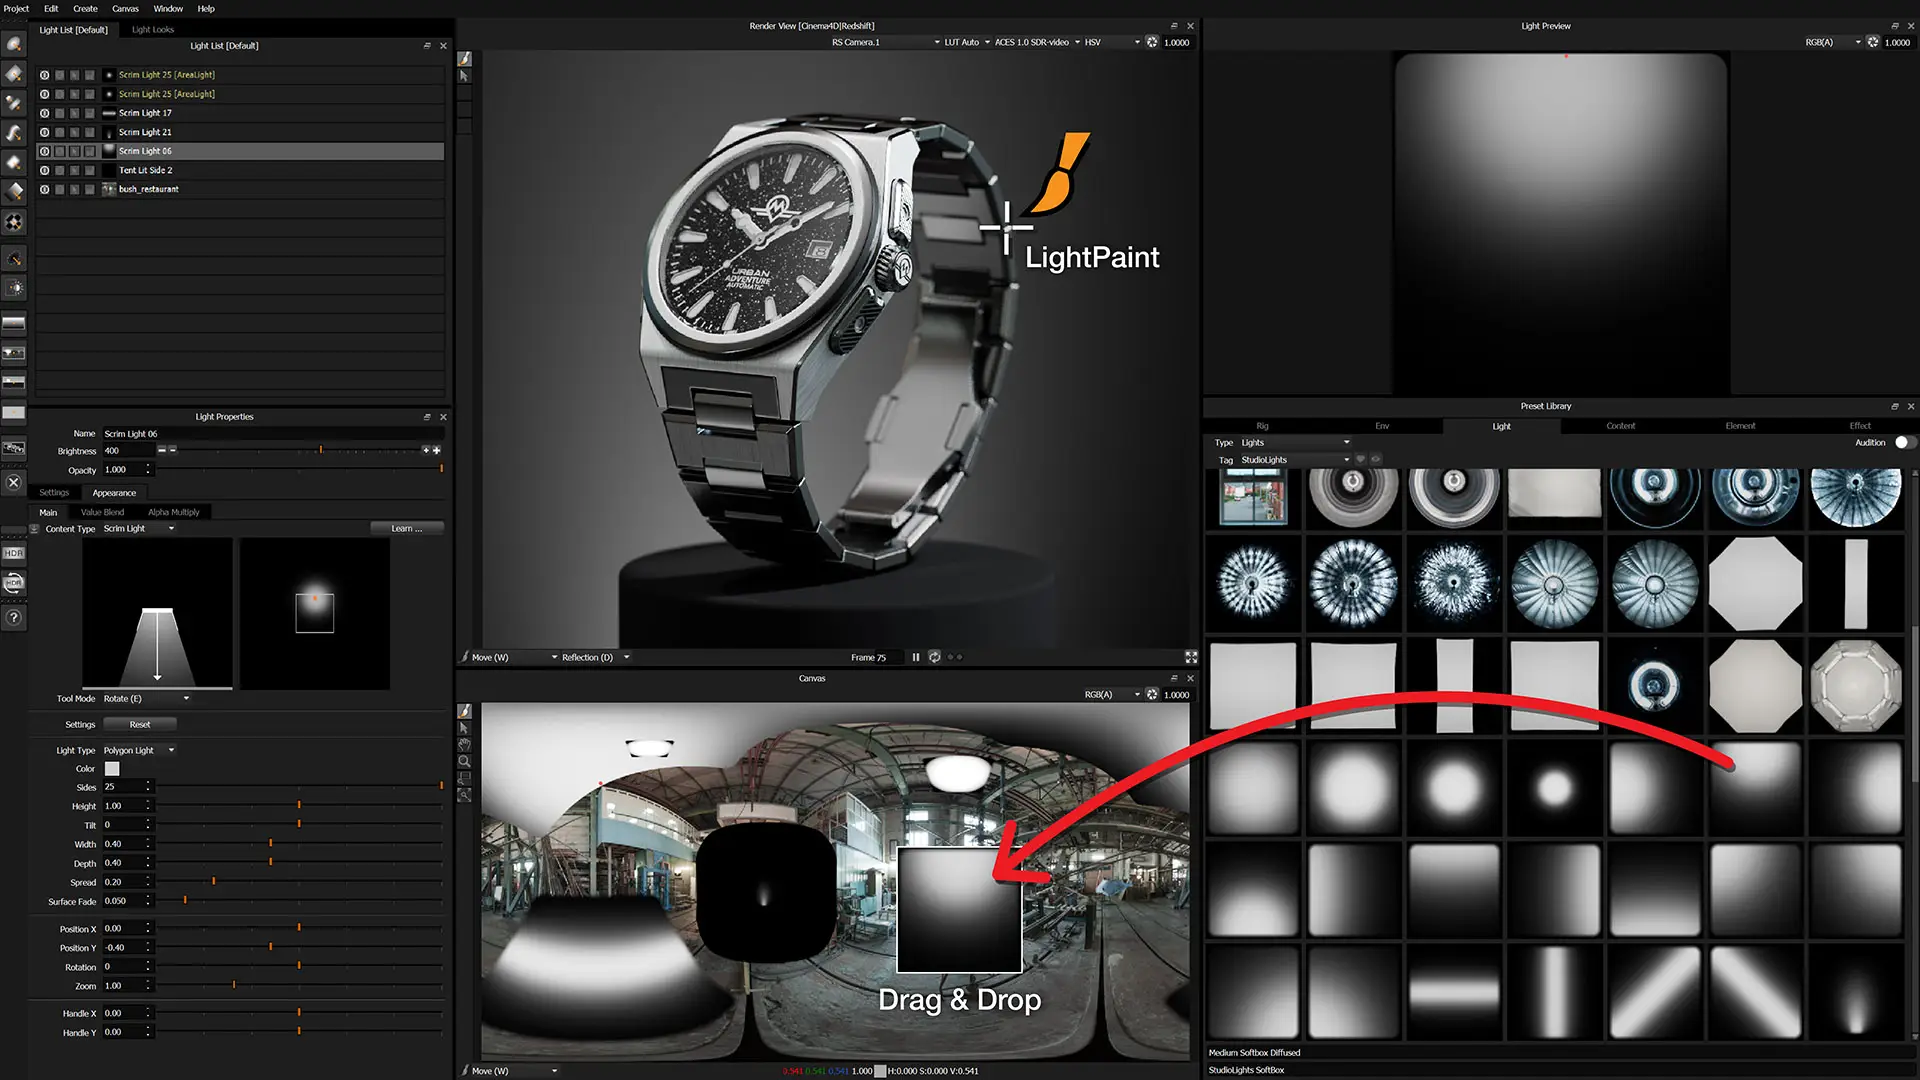The width and height of the screenshot is (1920, 1080).
Task: Open the Env tab in Preset Library
Action: pyautogui.click(x=1382, y=425)
